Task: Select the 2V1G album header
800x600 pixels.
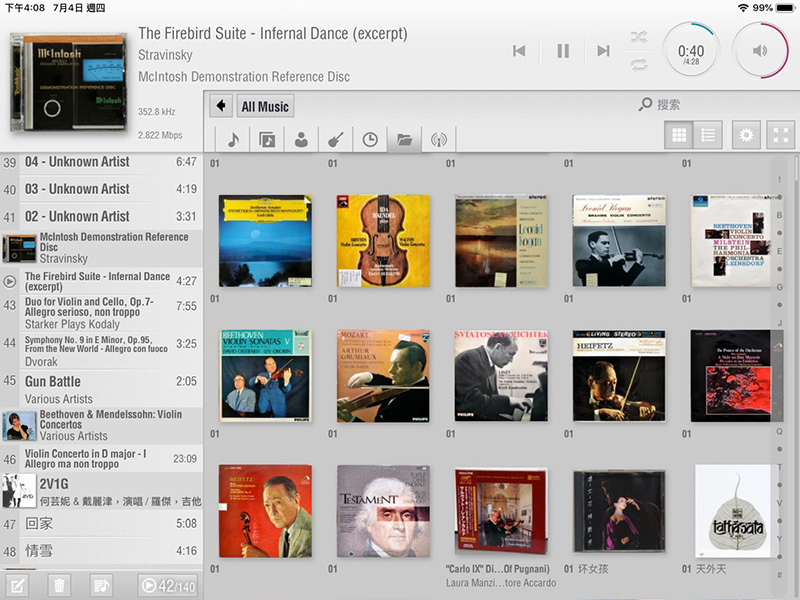Action: [x=101, y=491]
